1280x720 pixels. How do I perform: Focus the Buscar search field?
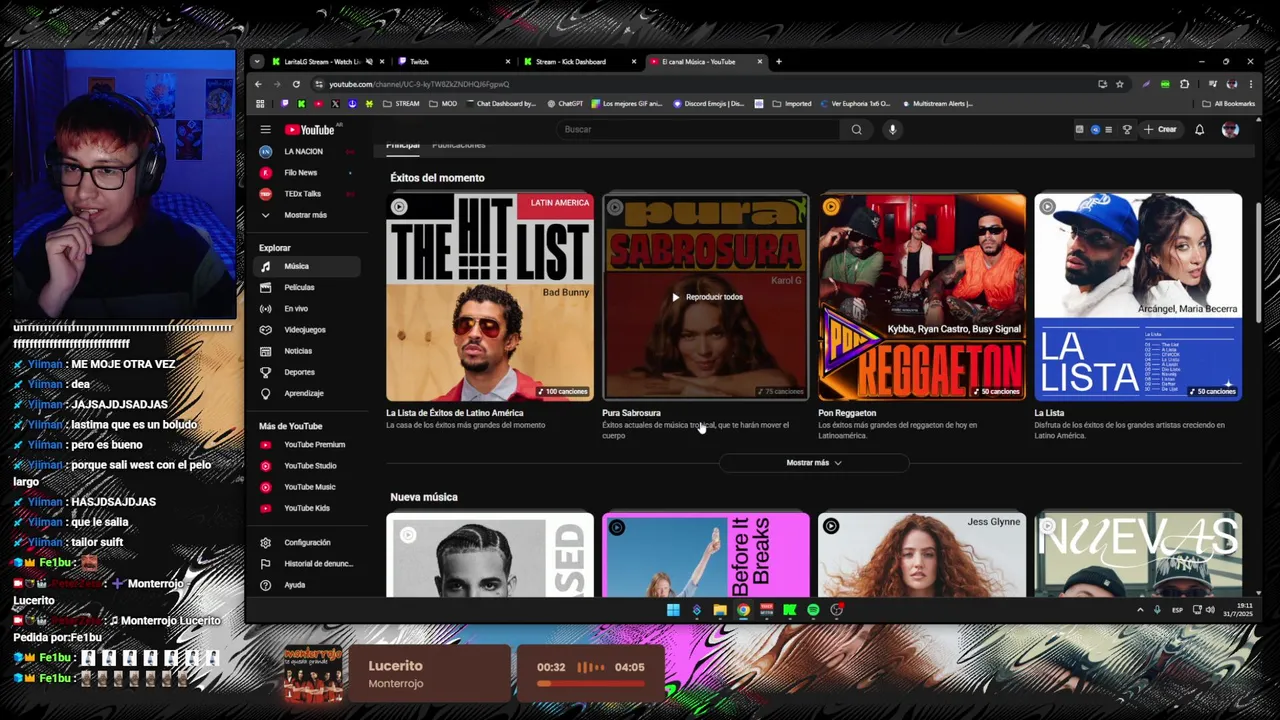tap(700, 129)
